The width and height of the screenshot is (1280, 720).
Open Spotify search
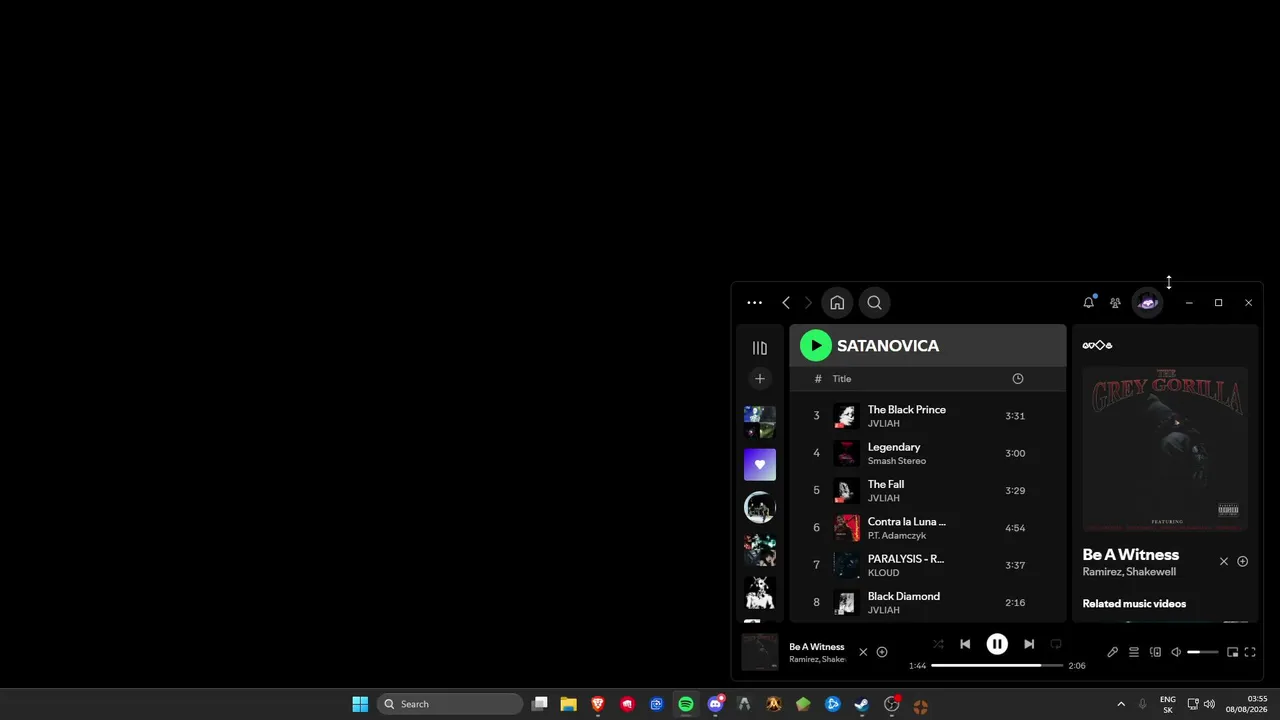click(874, 303)
